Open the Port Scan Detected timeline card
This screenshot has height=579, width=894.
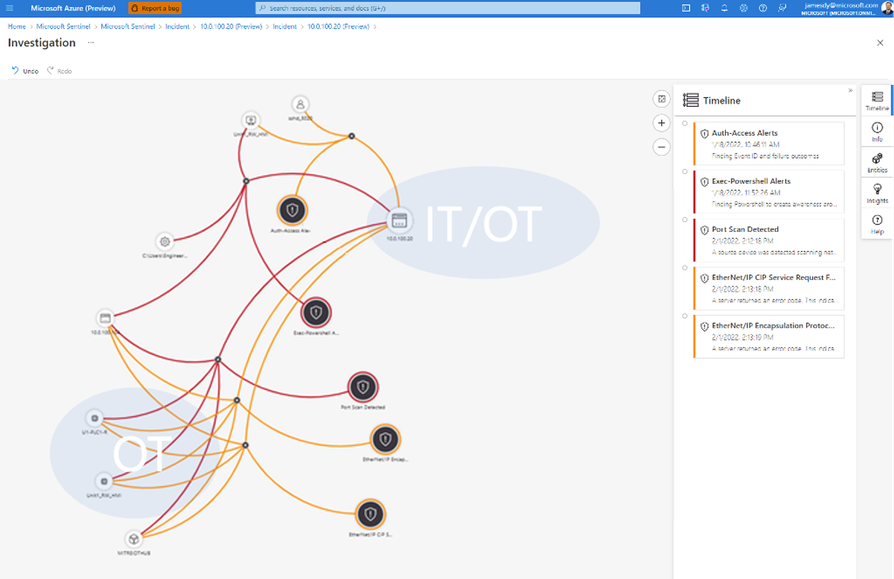click(x=769, y=240)
